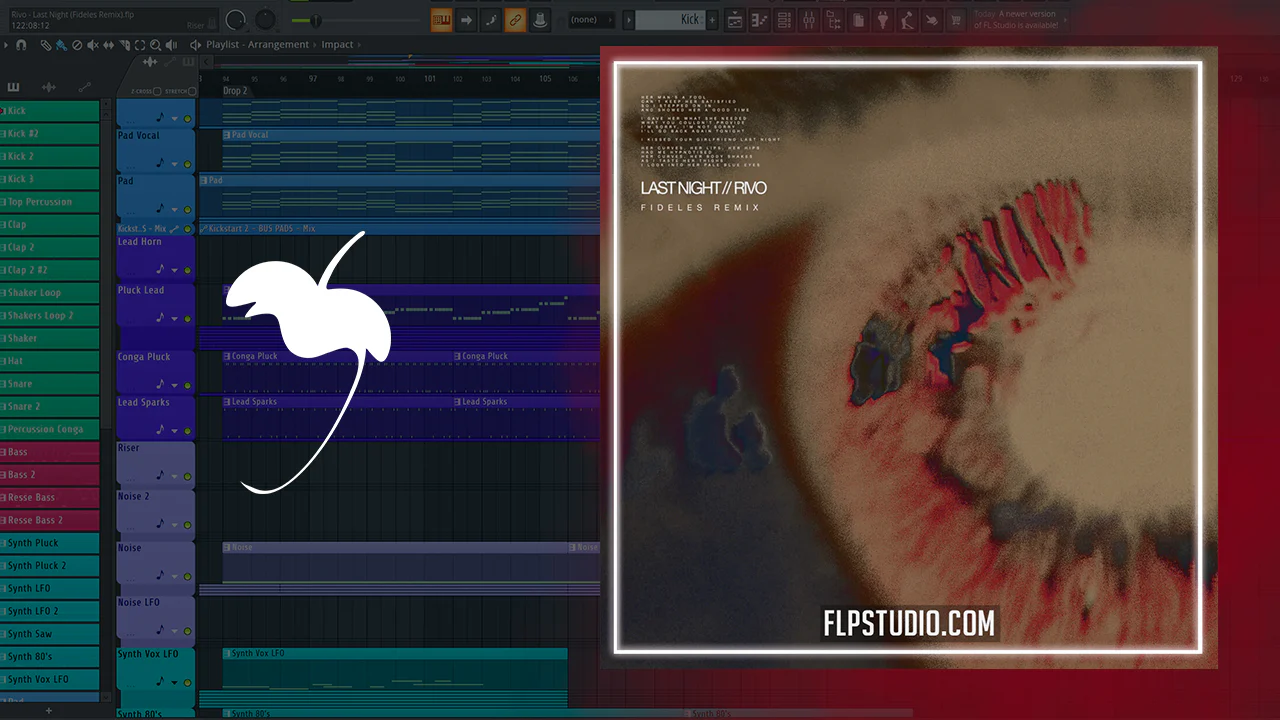Open the Playlist - Arrangement breadcrumb menu
This screenshot has height=720, width=1280.
click(258, 45)
